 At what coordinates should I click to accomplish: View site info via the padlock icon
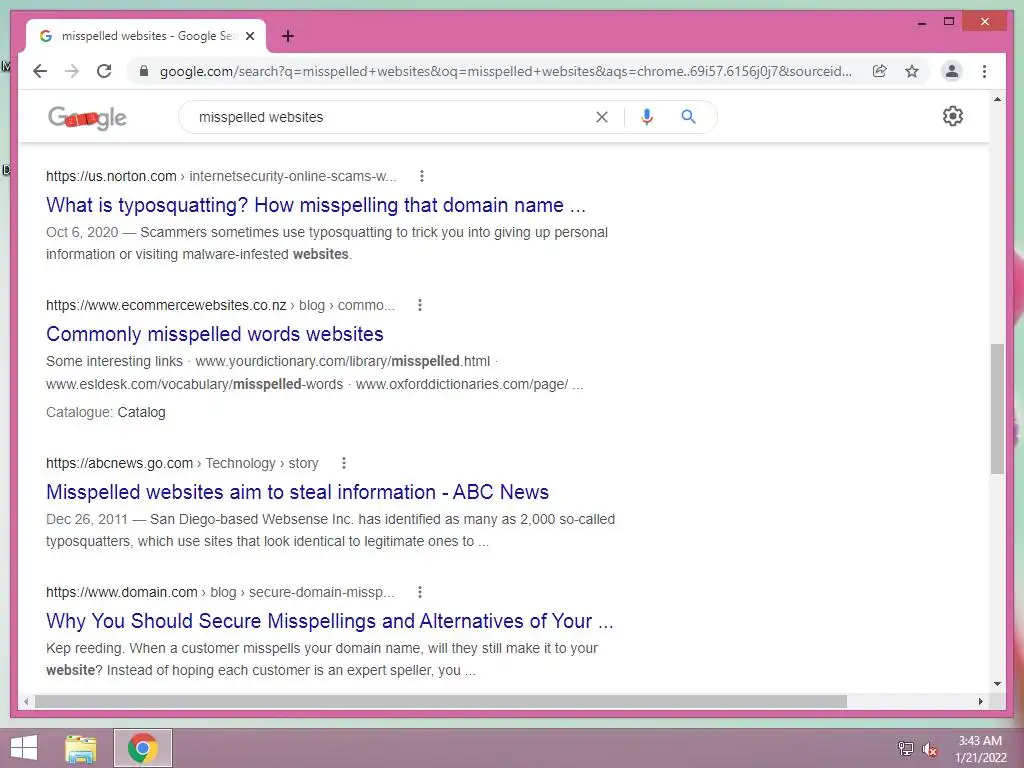(x=144, y=71)
